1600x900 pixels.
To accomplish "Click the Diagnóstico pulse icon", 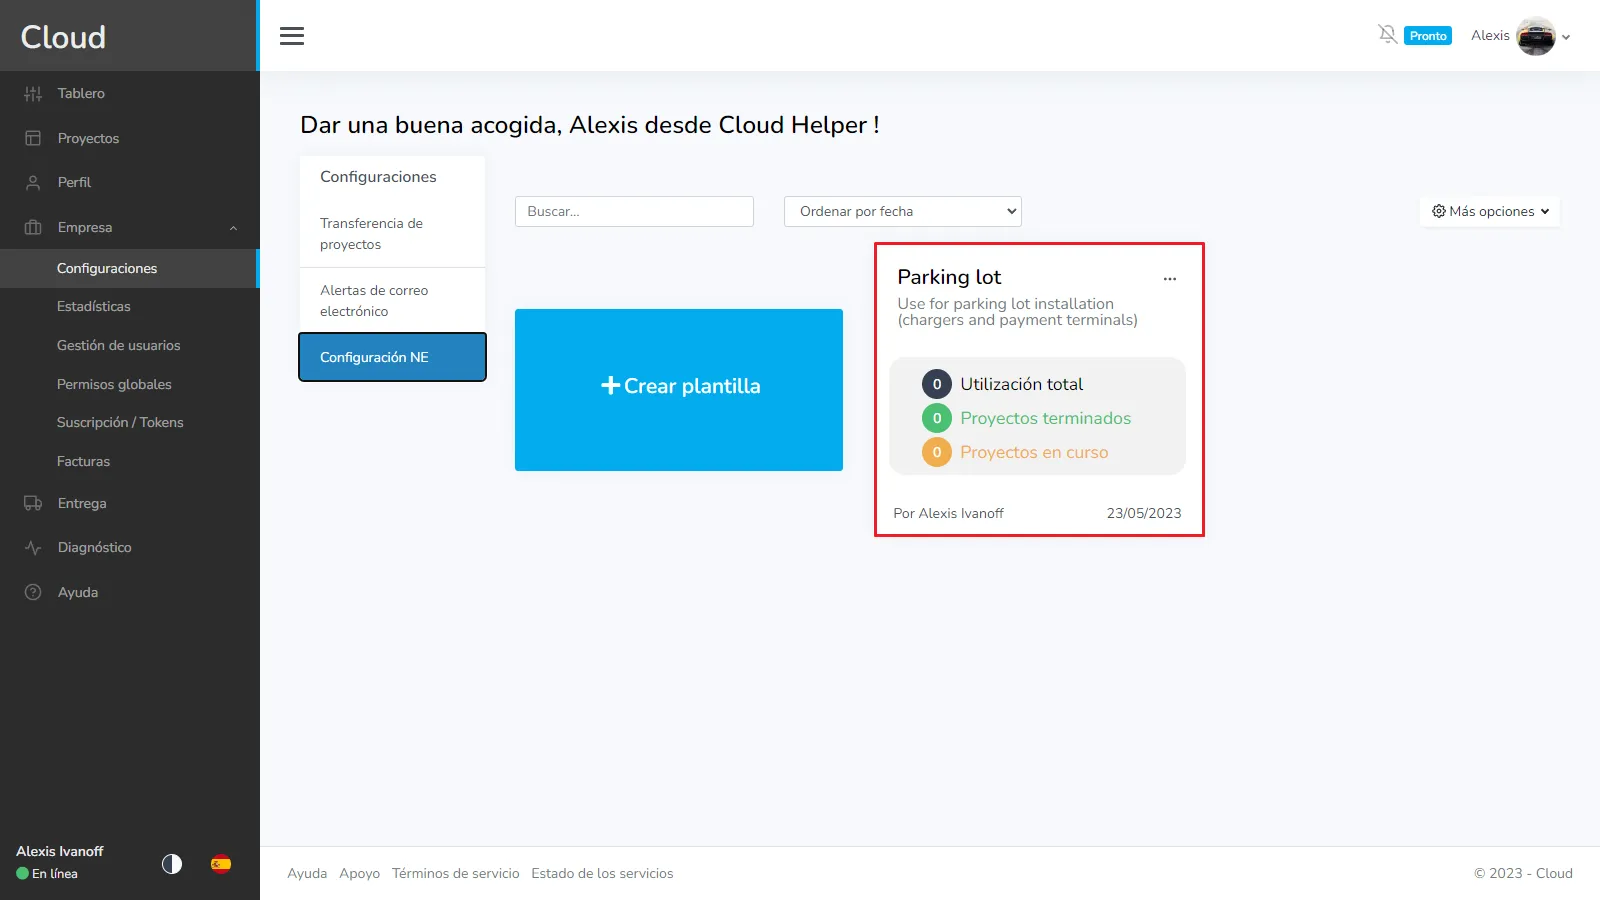I will [33, 548].
